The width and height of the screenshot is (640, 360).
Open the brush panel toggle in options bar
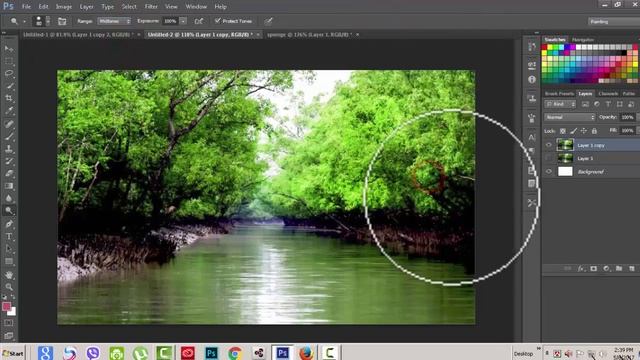62,21
